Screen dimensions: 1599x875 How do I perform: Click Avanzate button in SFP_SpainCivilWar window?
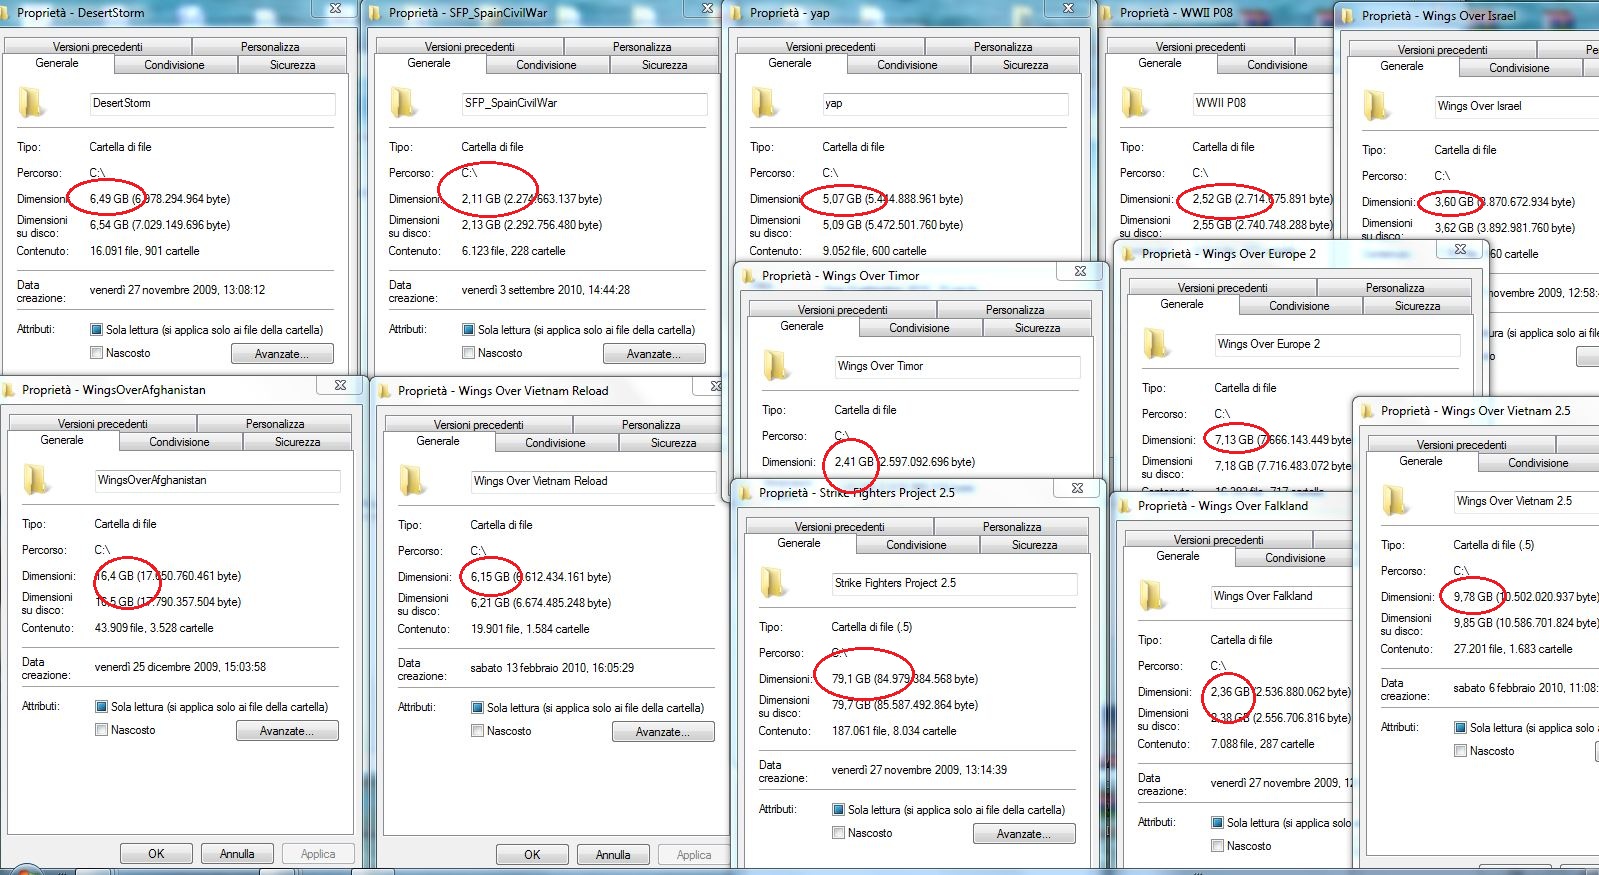[x=654, y=354]
